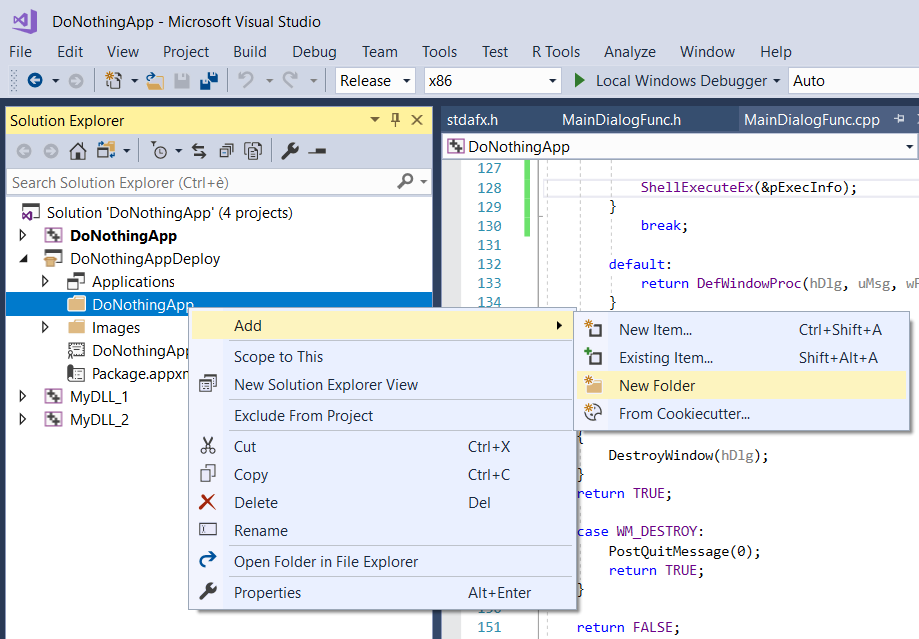The image size is (919, 639).
Task: Click the Redo arrow icon
Action: point(291,80)
